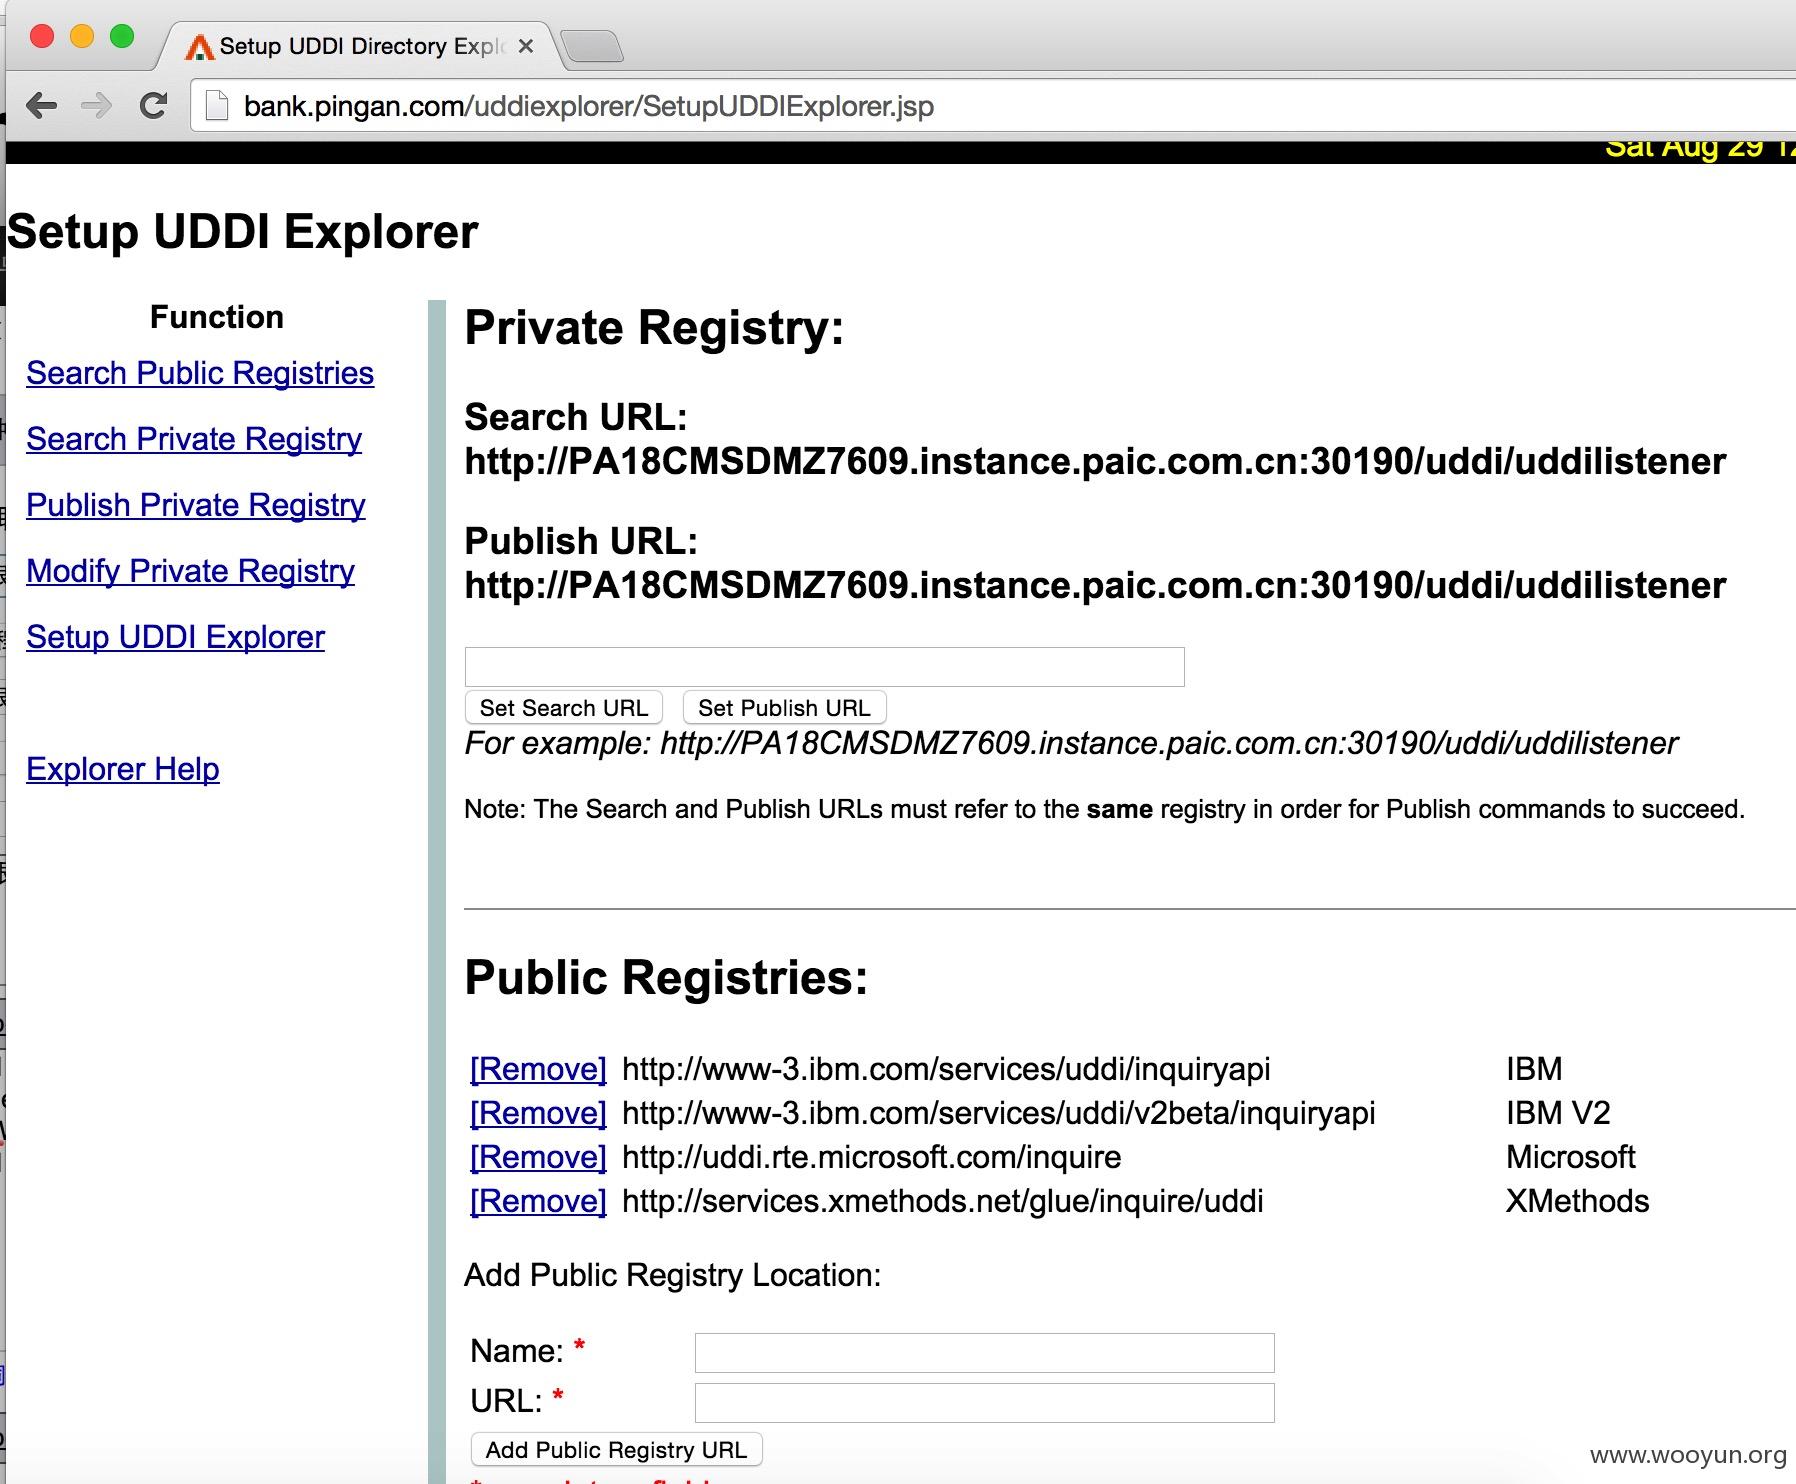This screenshot has width=1796, height=1484.
Task: Remove the Microsoft public registry
Action: pyautogui.click(x=538, y=1157)
